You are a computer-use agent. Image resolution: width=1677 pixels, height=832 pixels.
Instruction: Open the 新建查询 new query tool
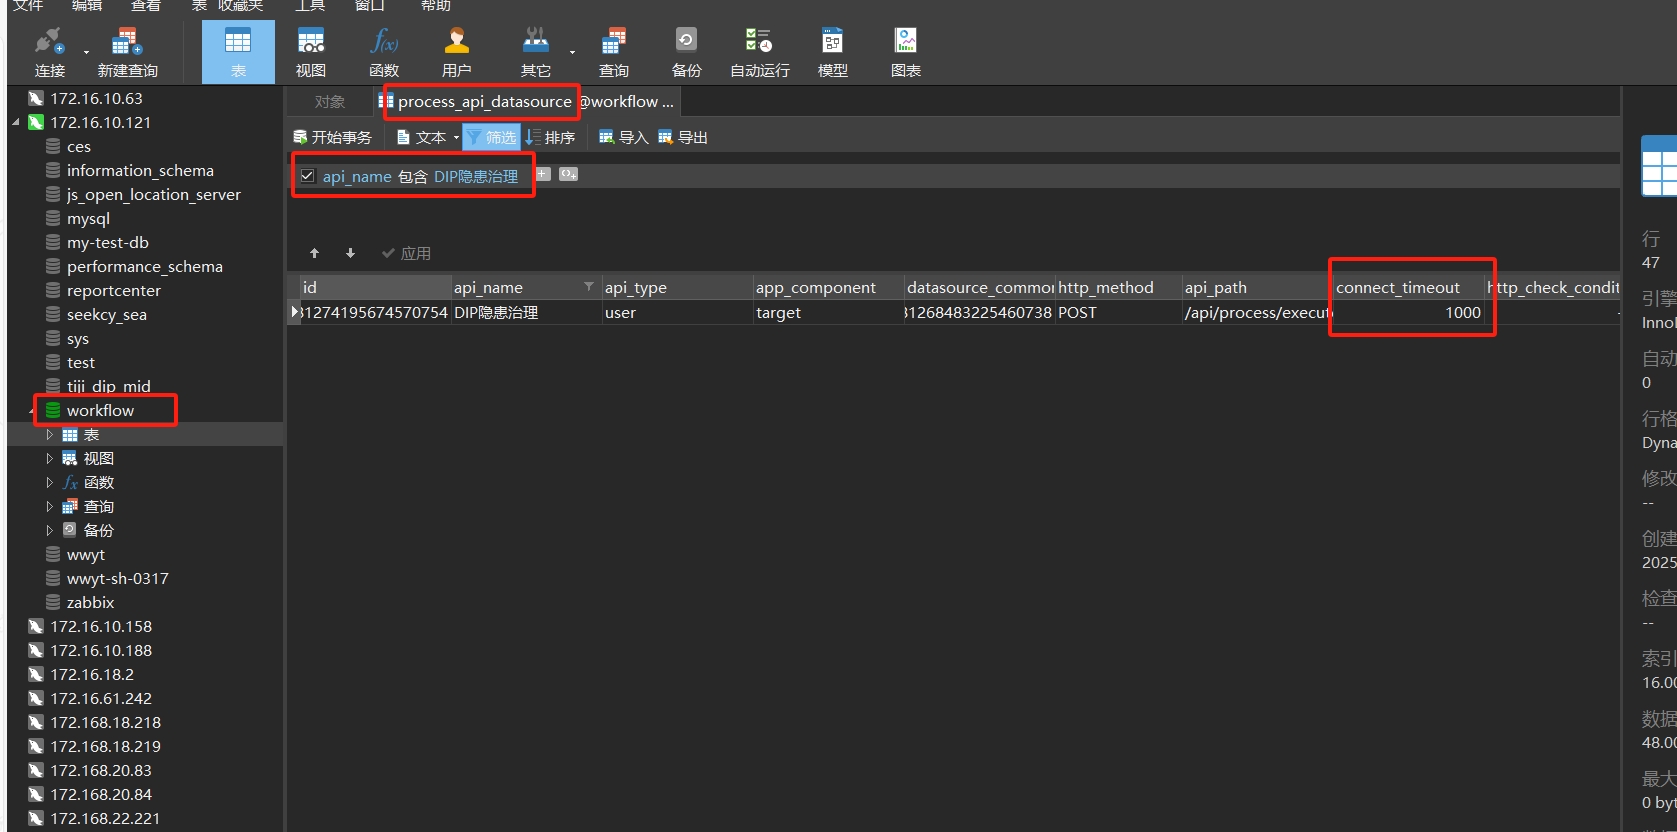pyautogui.click(x=127, y=52)
